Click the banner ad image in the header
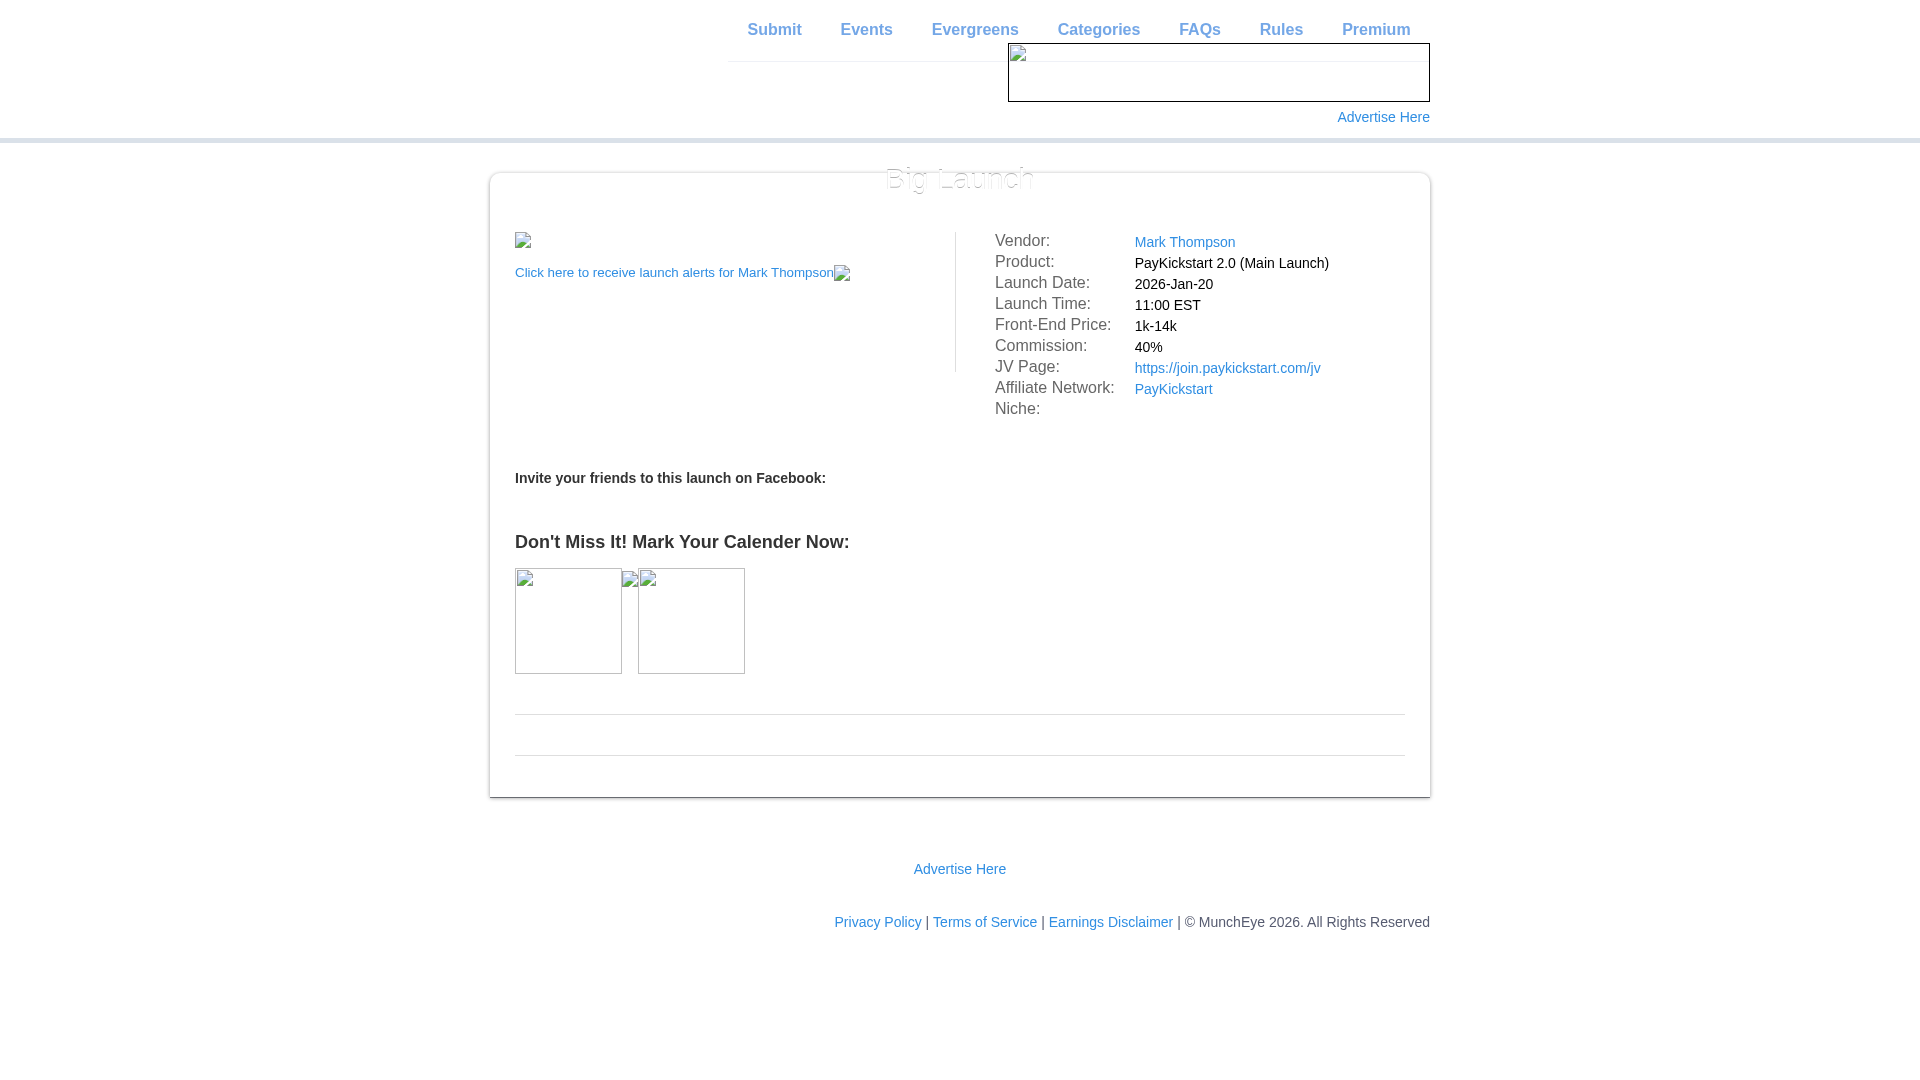This screenshot has height=1080, width=1920. tap(1218, 73)
